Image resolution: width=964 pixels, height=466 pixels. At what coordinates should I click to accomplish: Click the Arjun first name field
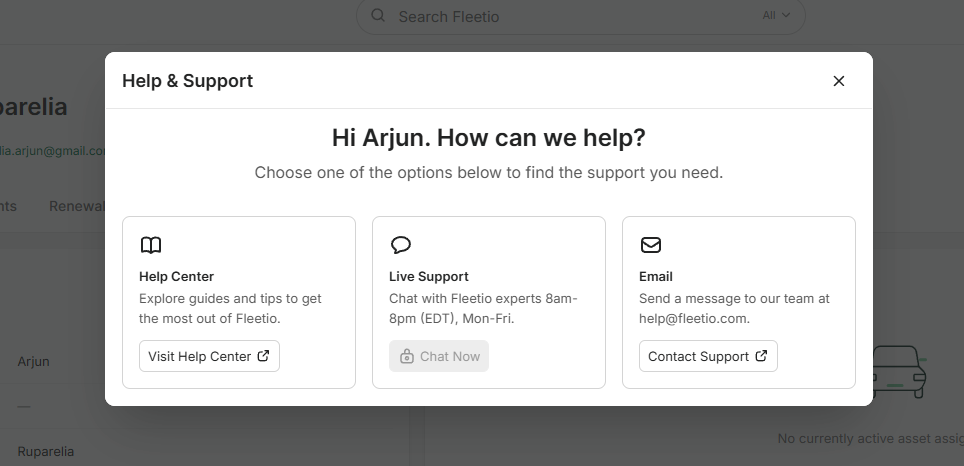pyautogui.click(x=33, y=361)
